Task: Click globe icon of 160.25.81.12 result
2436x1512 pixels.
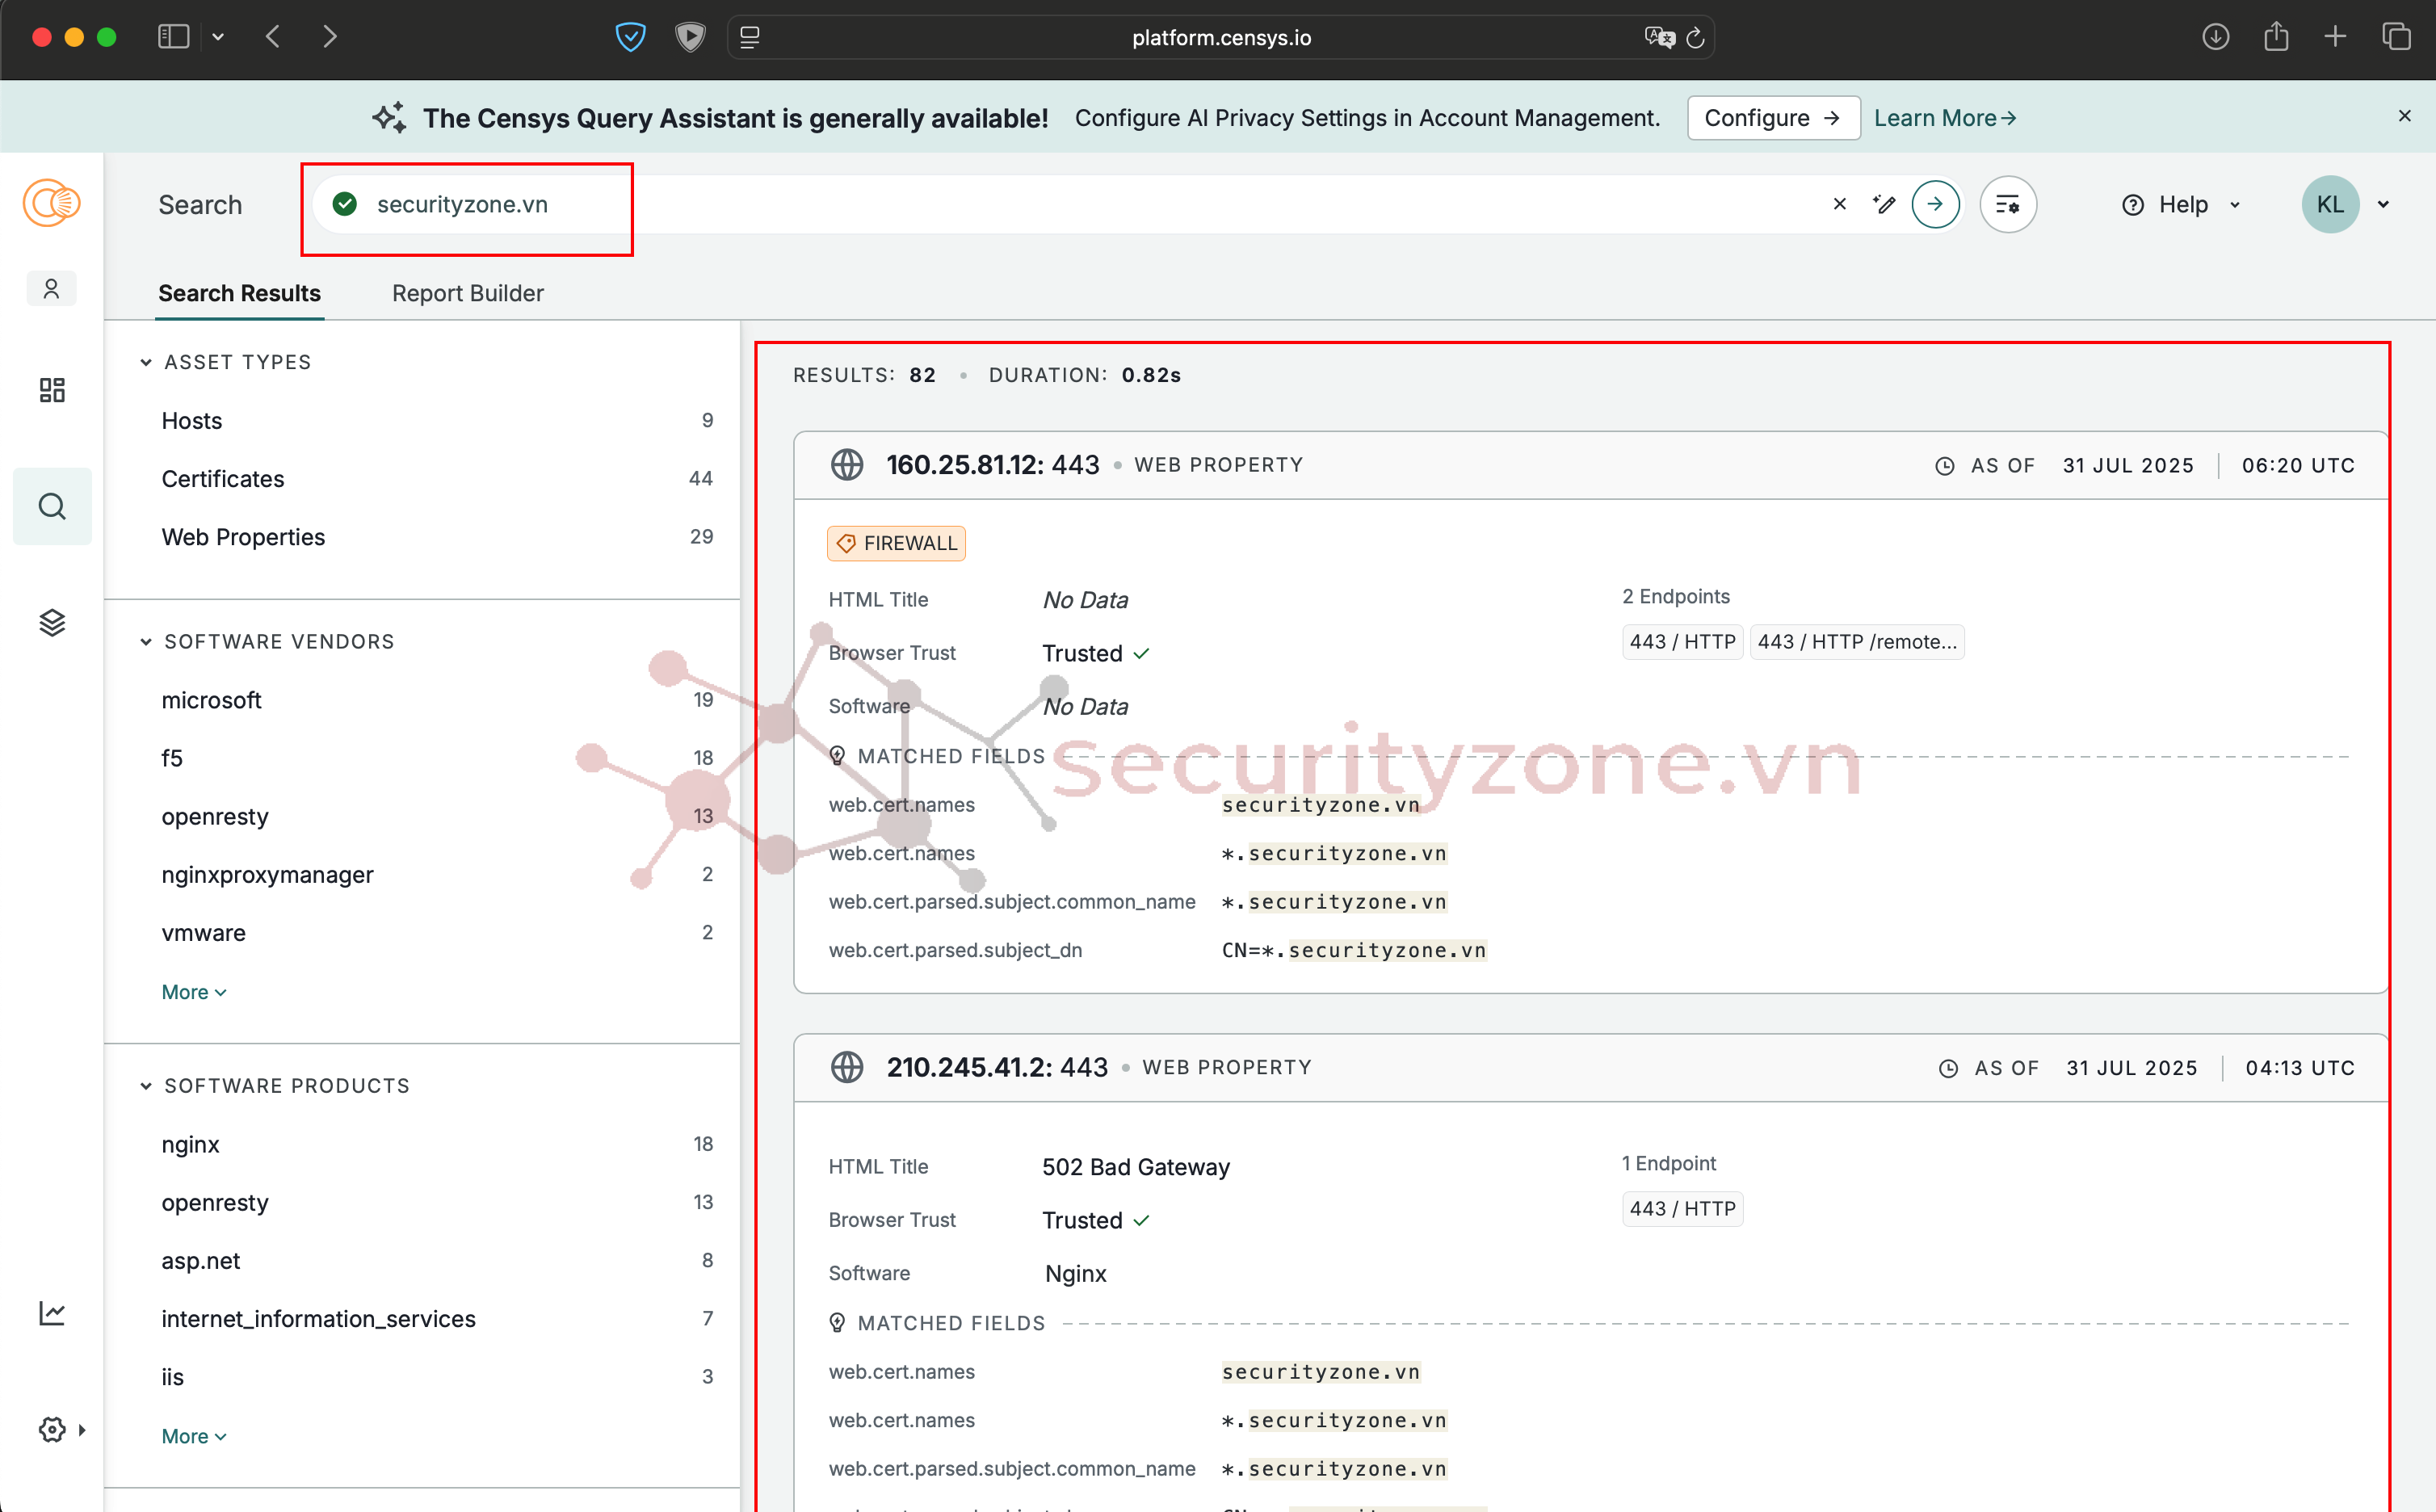Action: pyautogui.click(x=847, y=465)
